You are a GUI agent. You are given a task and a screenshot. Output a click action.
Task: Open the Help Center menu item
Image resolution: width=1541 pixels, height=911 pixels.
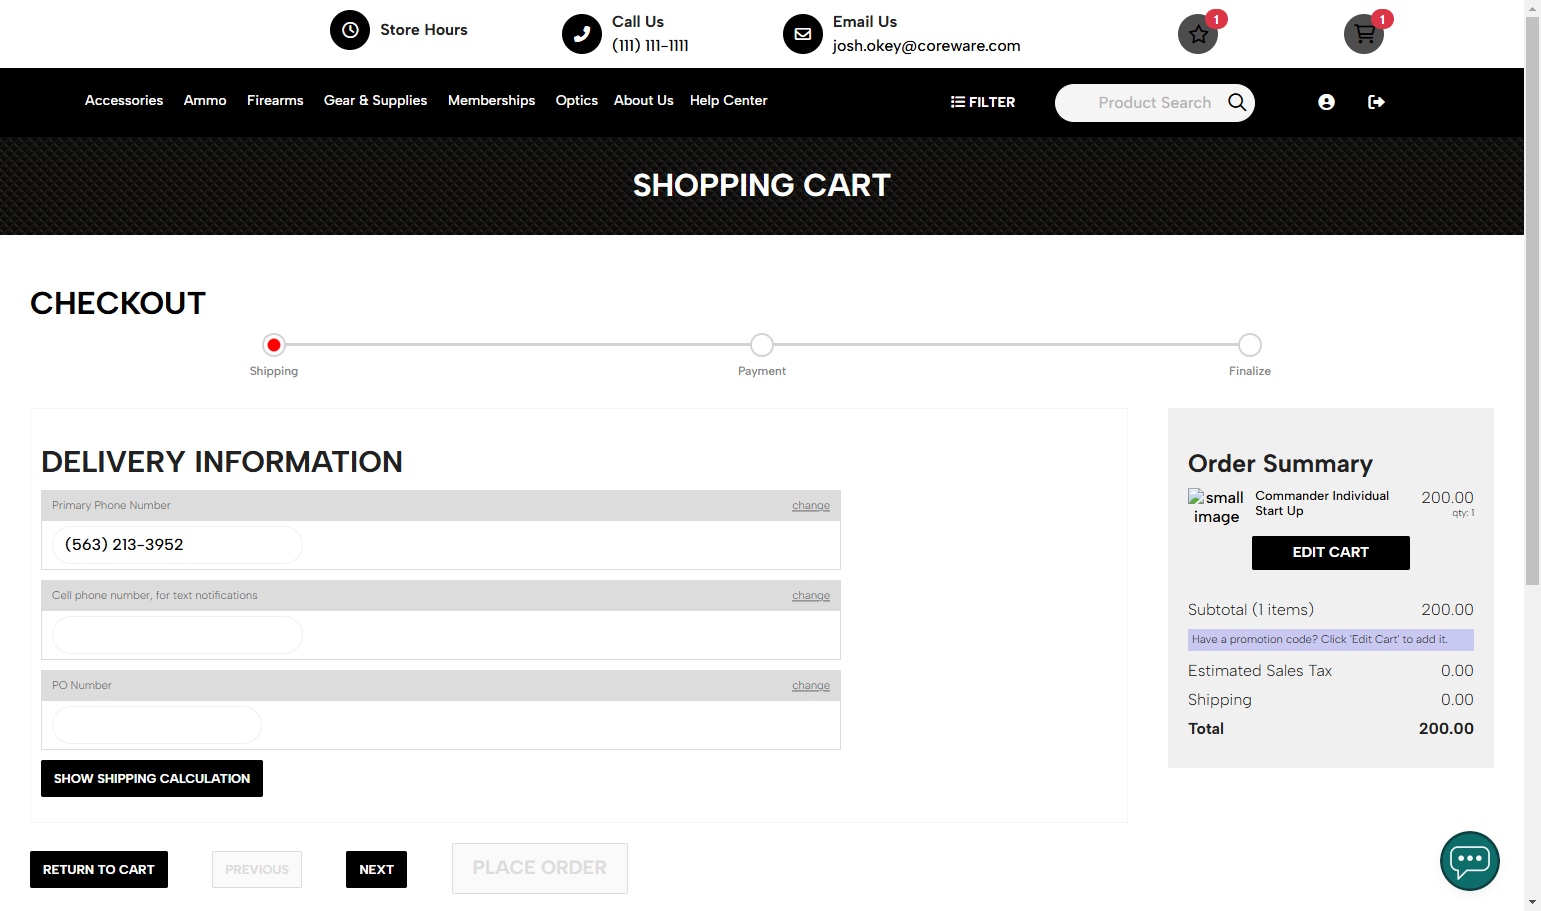tap(729, 100)
